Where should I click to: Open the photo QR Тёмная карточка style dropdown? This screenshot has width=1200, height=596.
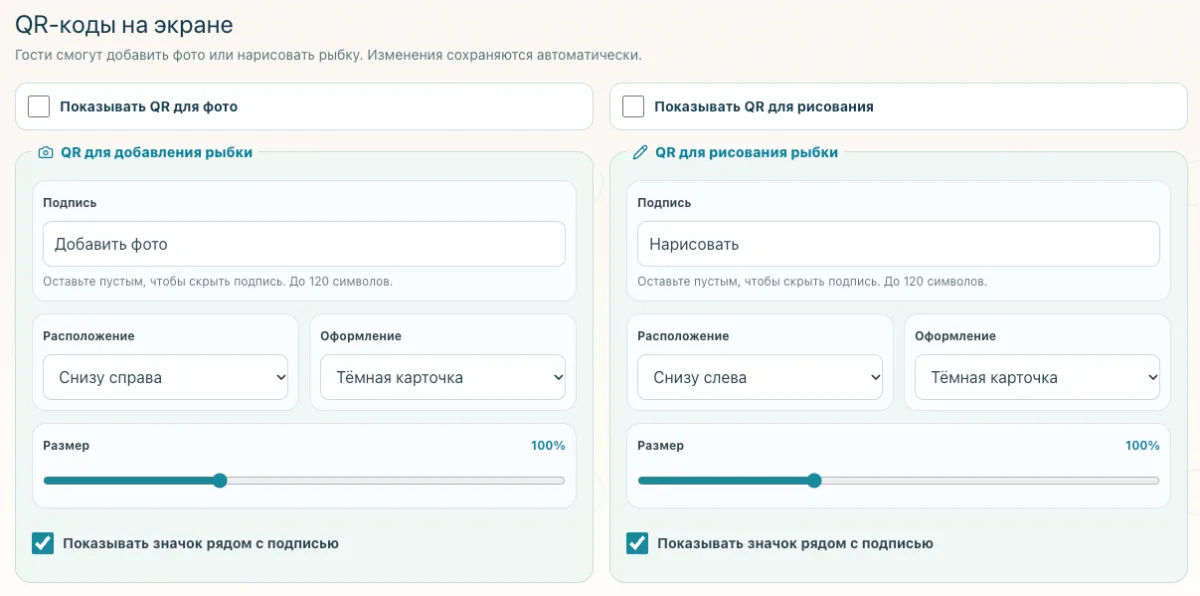443,377
